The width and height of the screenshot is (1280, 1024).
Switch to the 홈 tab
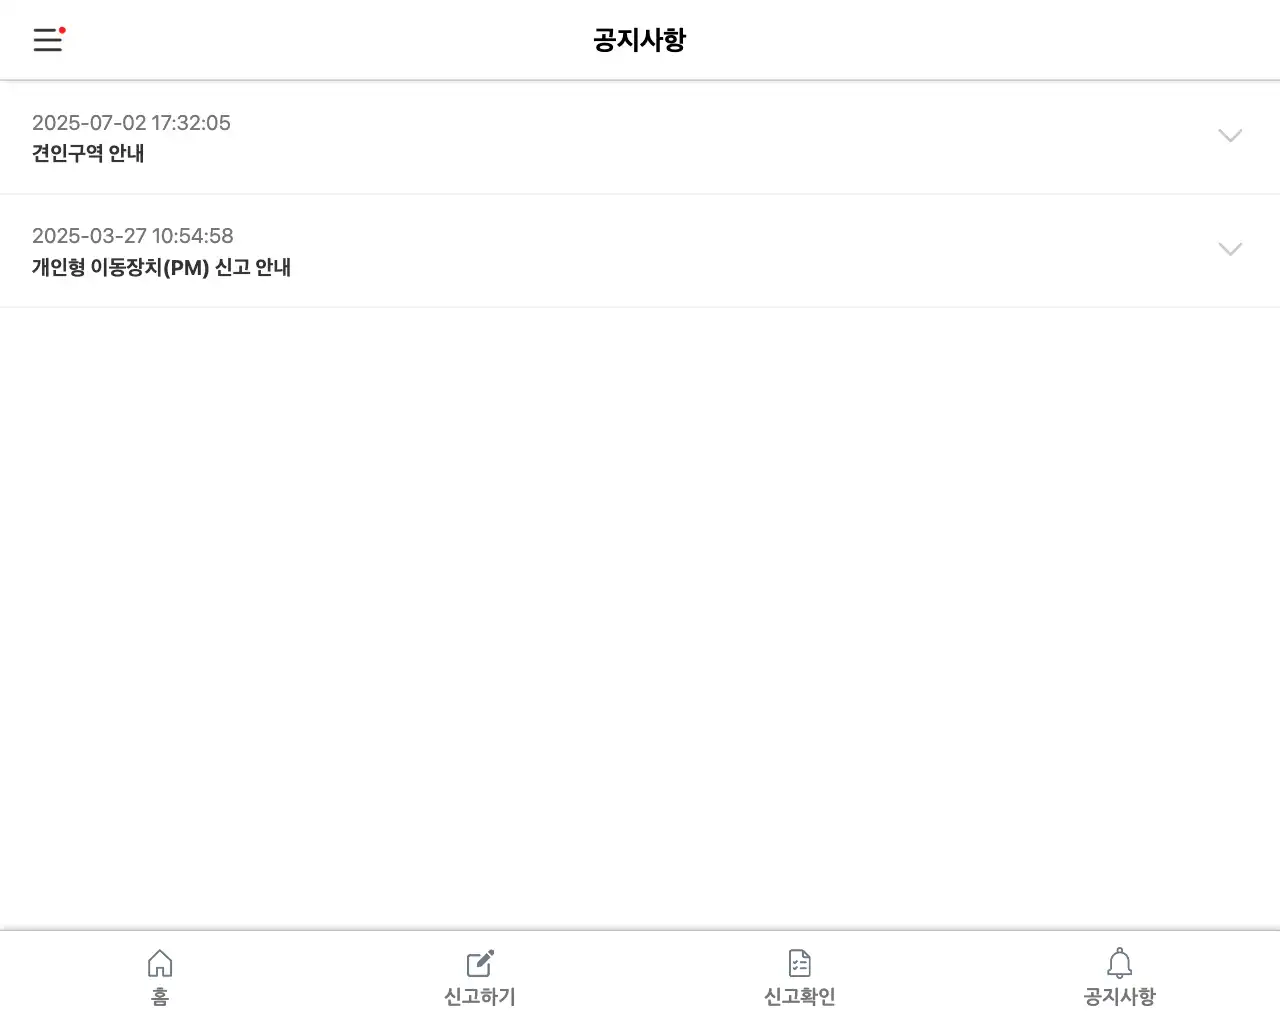[160, 975]
